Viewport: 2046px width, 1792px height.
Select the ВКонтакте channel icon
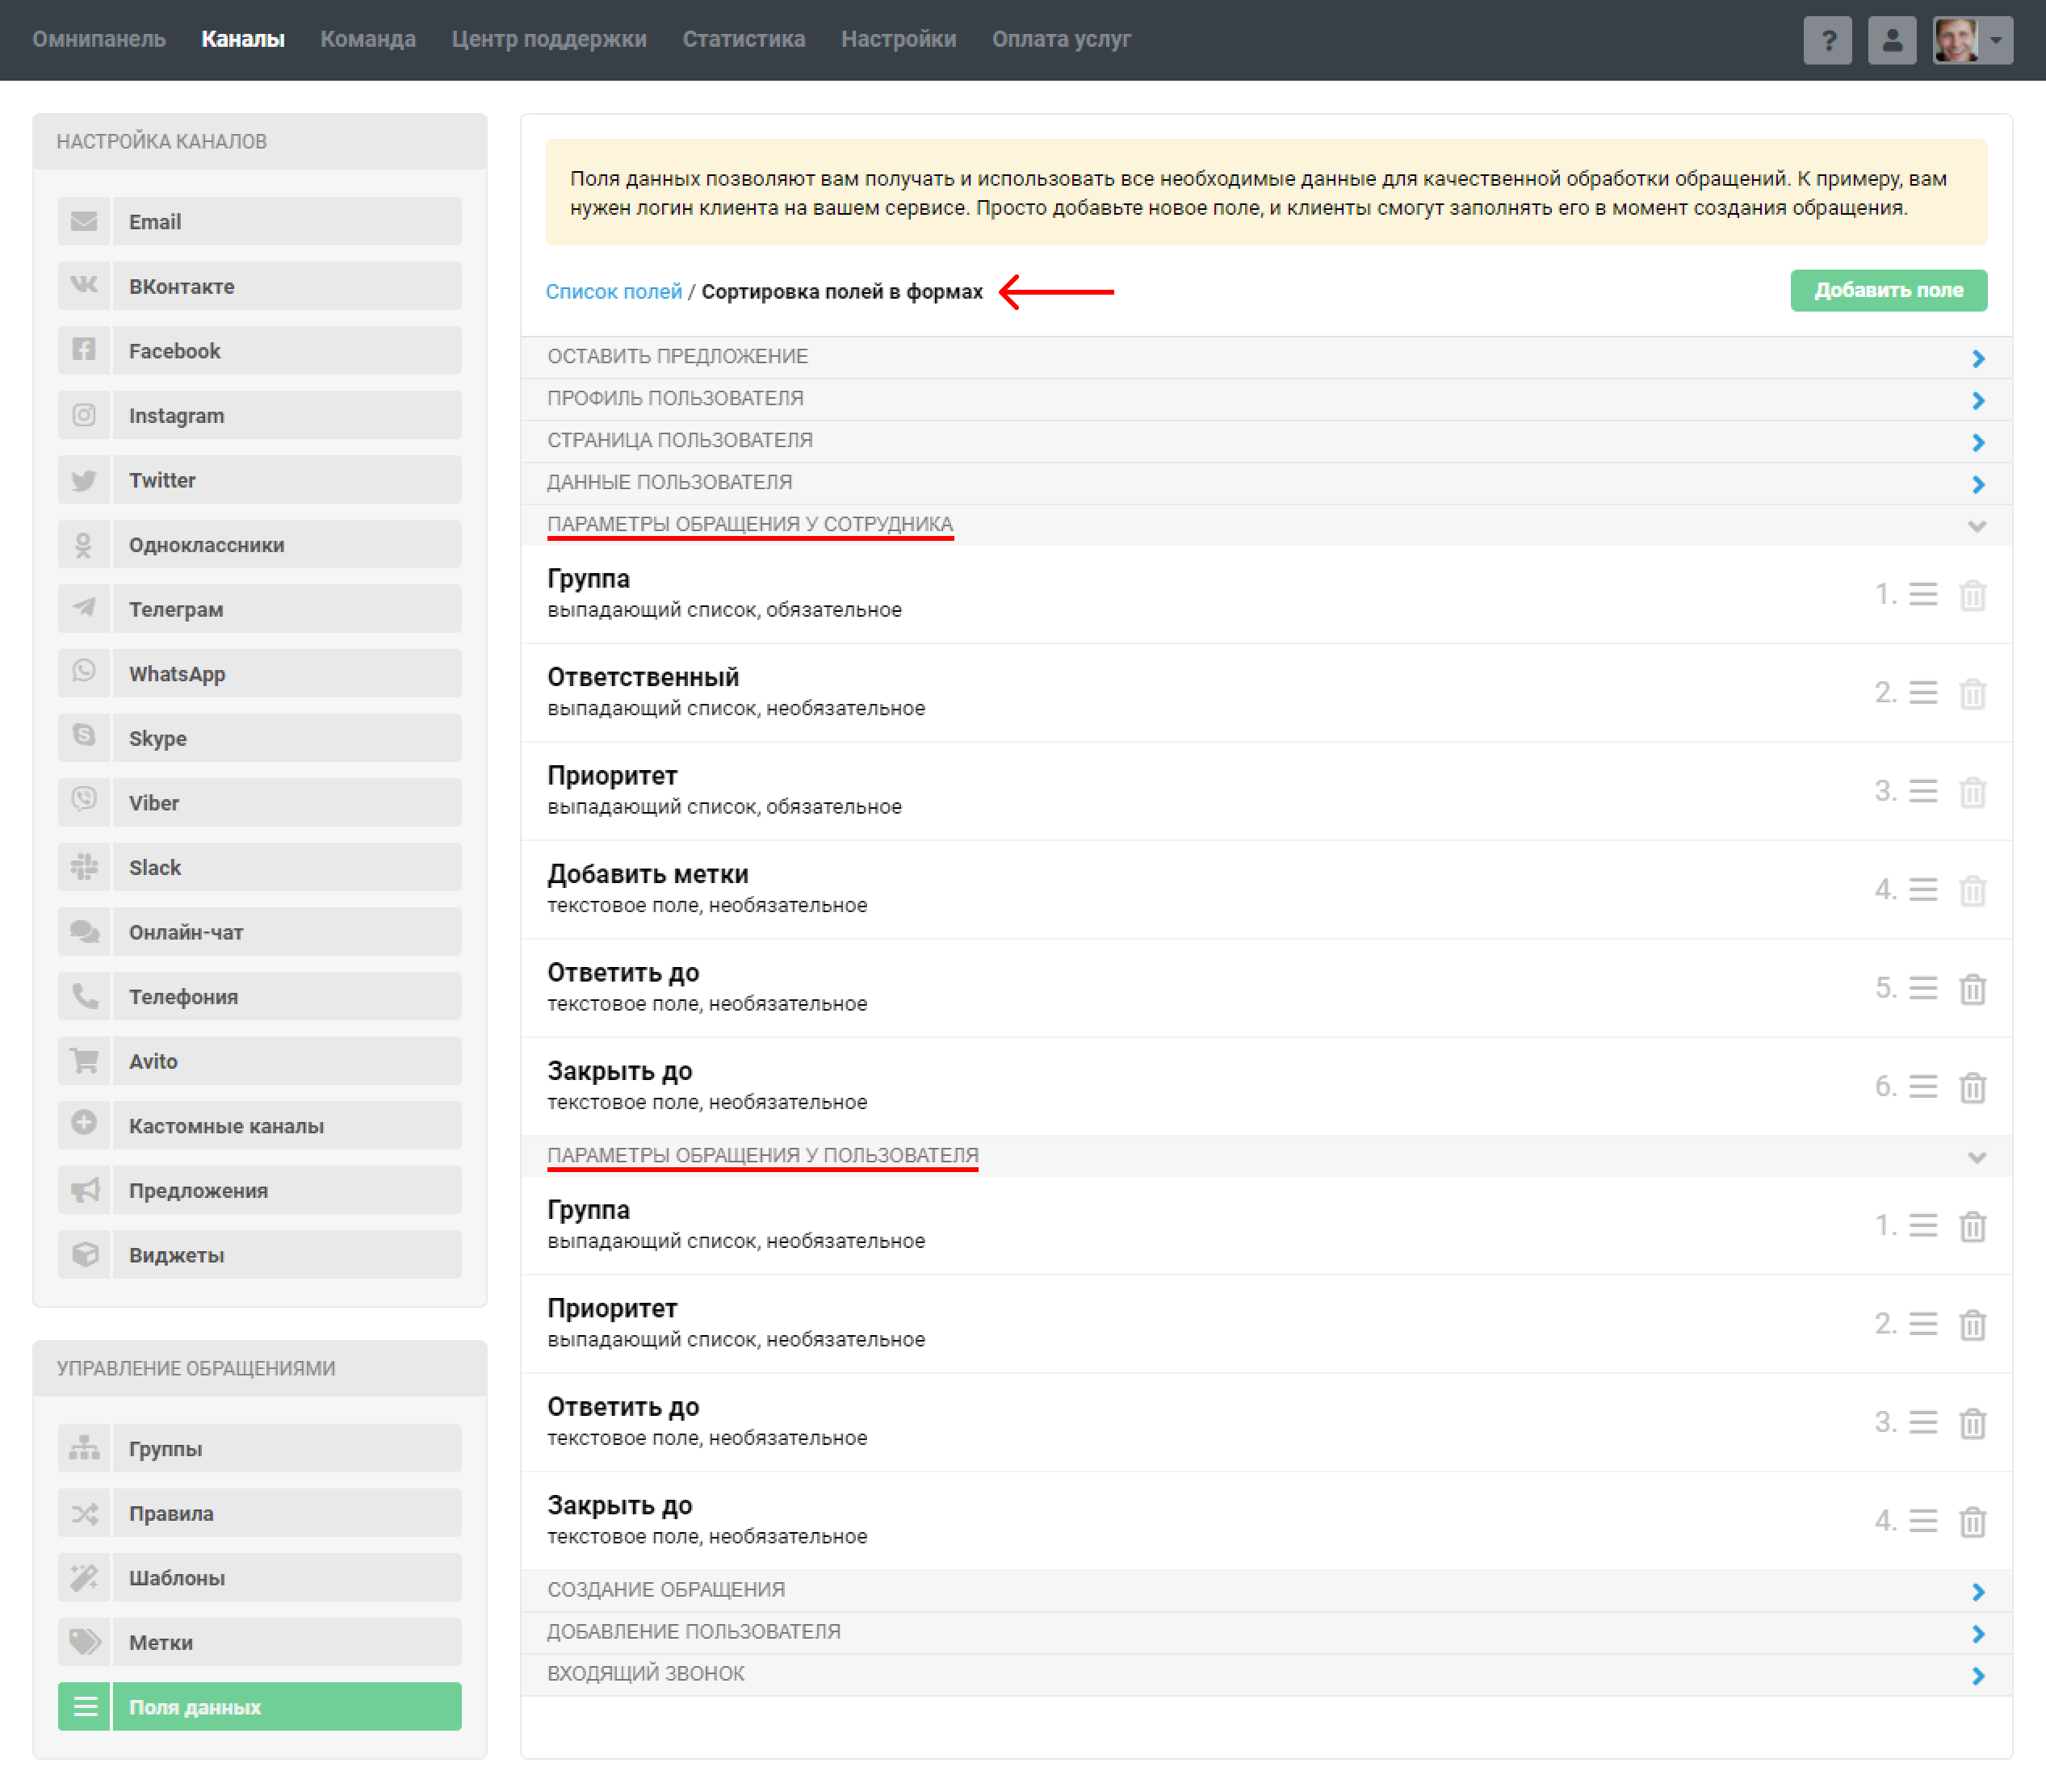[x=84, y=286]
